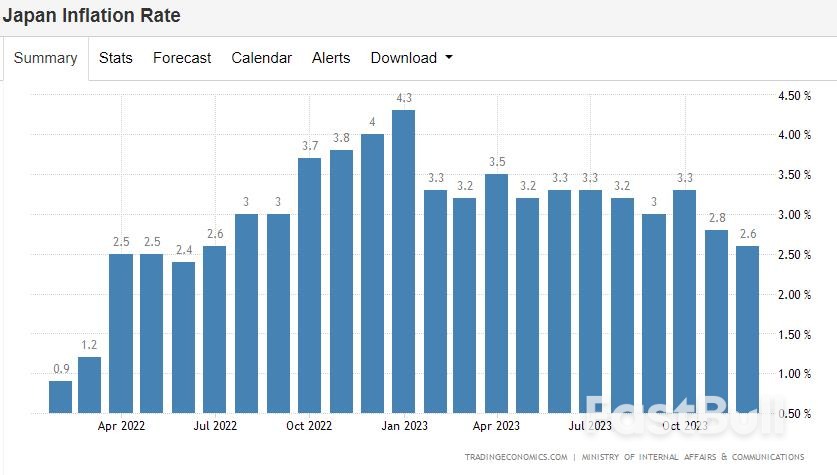The image size is (837, 475).
Task: Select the 2.6 bar above Jul 2022
Action: [x=215, y=329]
